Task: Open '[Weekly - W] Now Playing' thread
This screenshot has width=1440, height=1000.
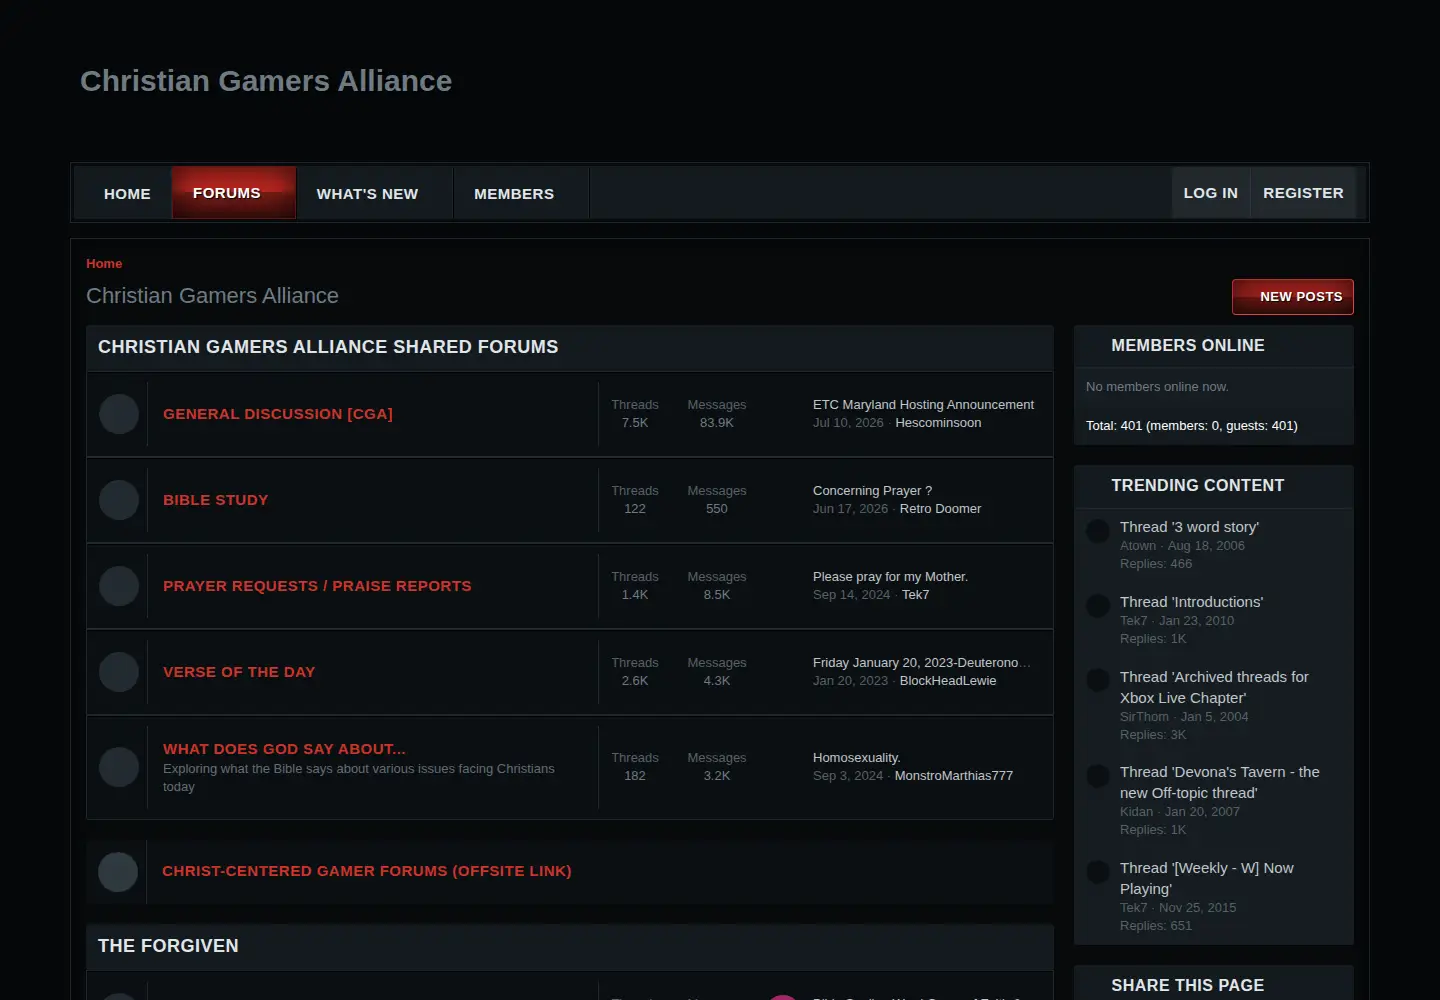Action: (x=1206, y=878)
